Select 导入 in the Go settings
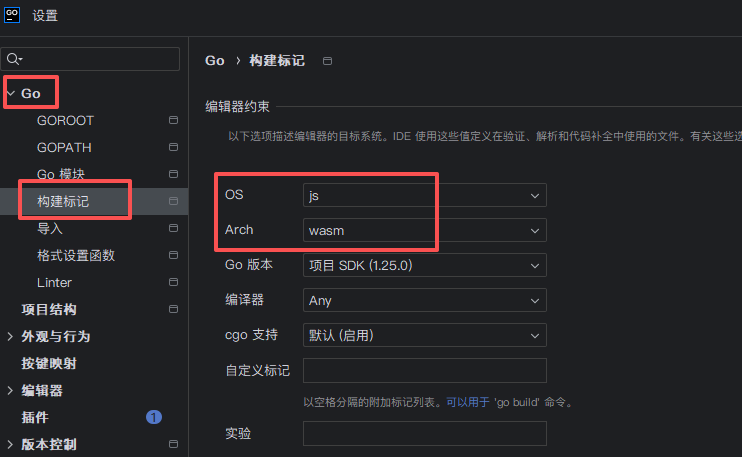 tap(50, 229)
